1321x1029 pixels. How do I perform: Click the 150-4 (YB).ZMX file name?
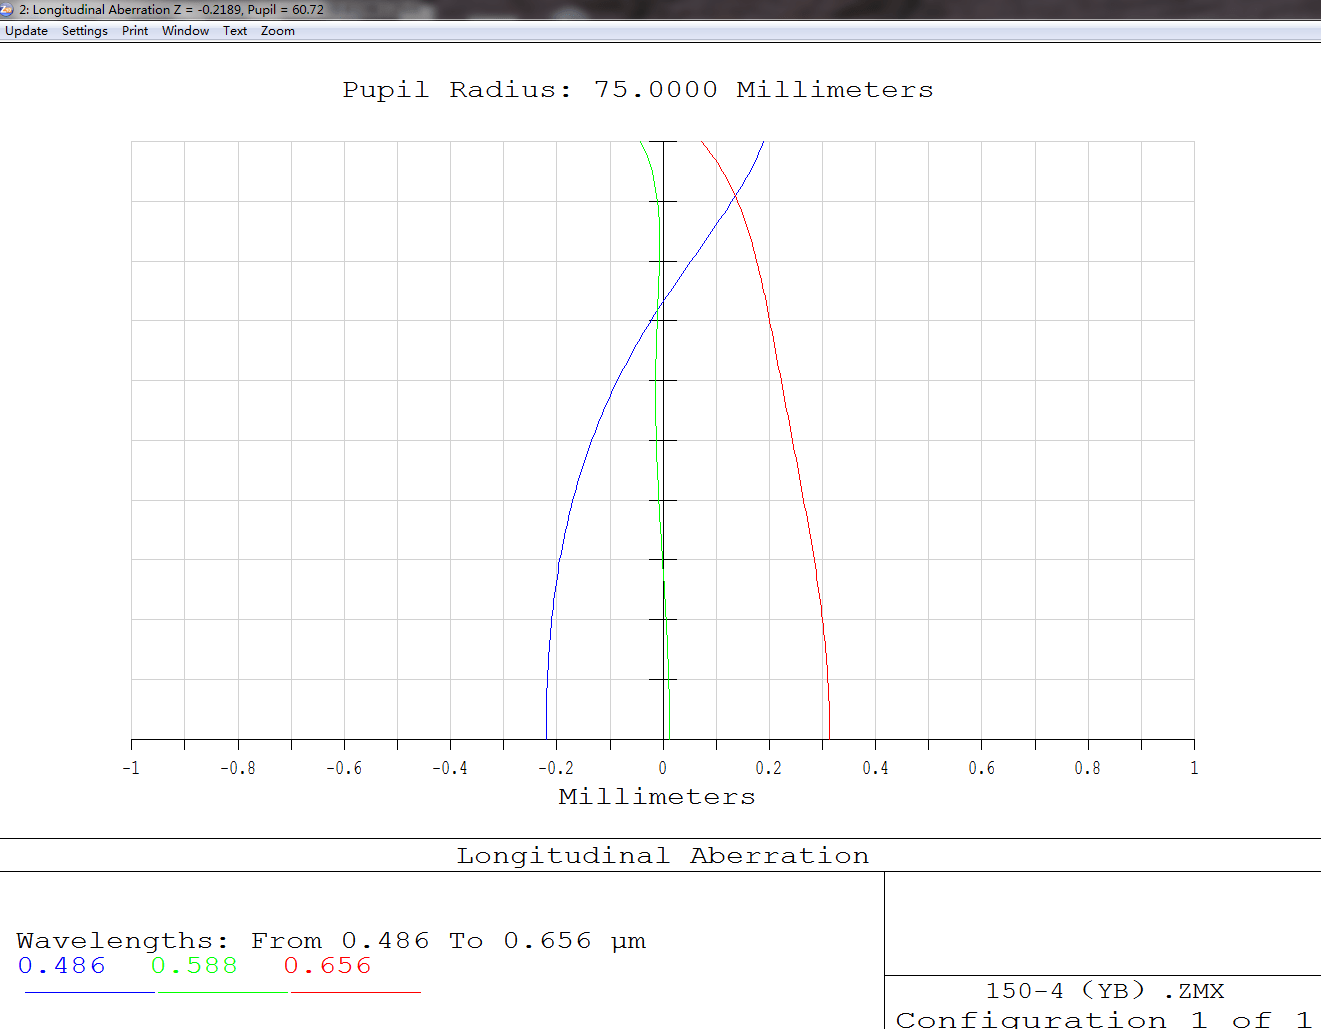[x=1104, y=991]
